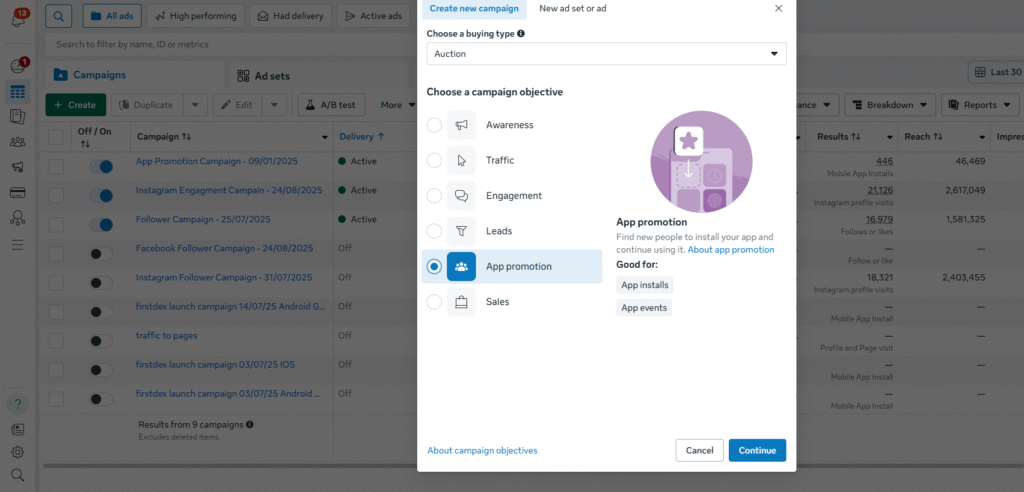Open the About campaign objectives link

[482, 451]
